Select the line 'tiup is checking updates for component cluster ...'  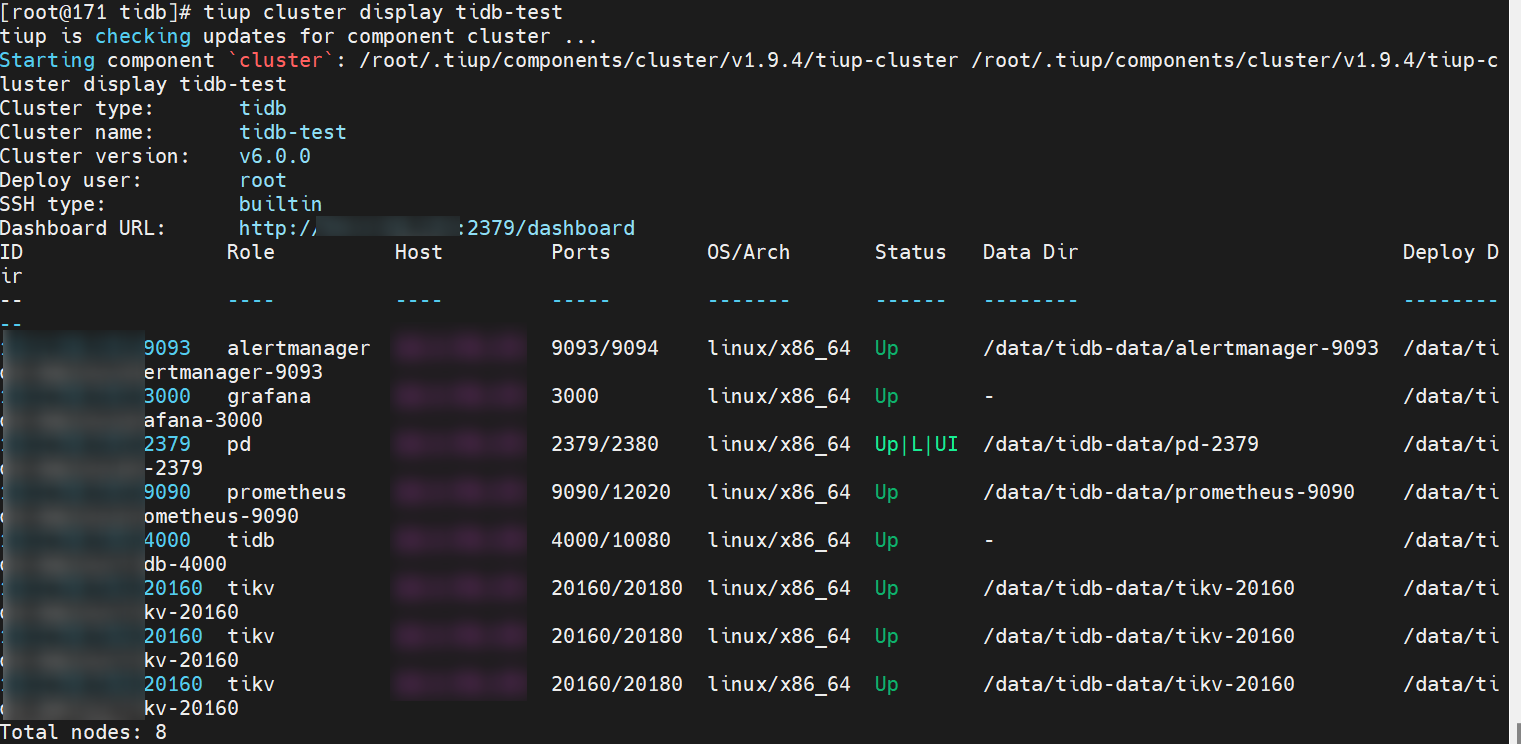pos(299,37)
